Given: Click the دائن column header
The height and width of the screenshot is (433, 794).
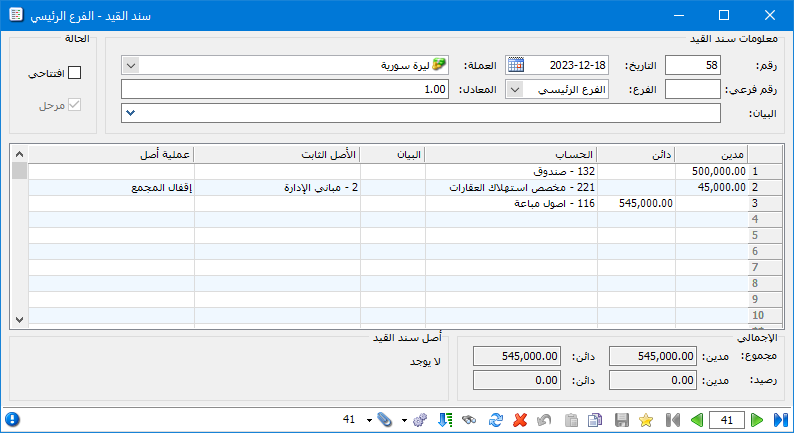Looking at the screenshot, I should (x=636, y=155).
